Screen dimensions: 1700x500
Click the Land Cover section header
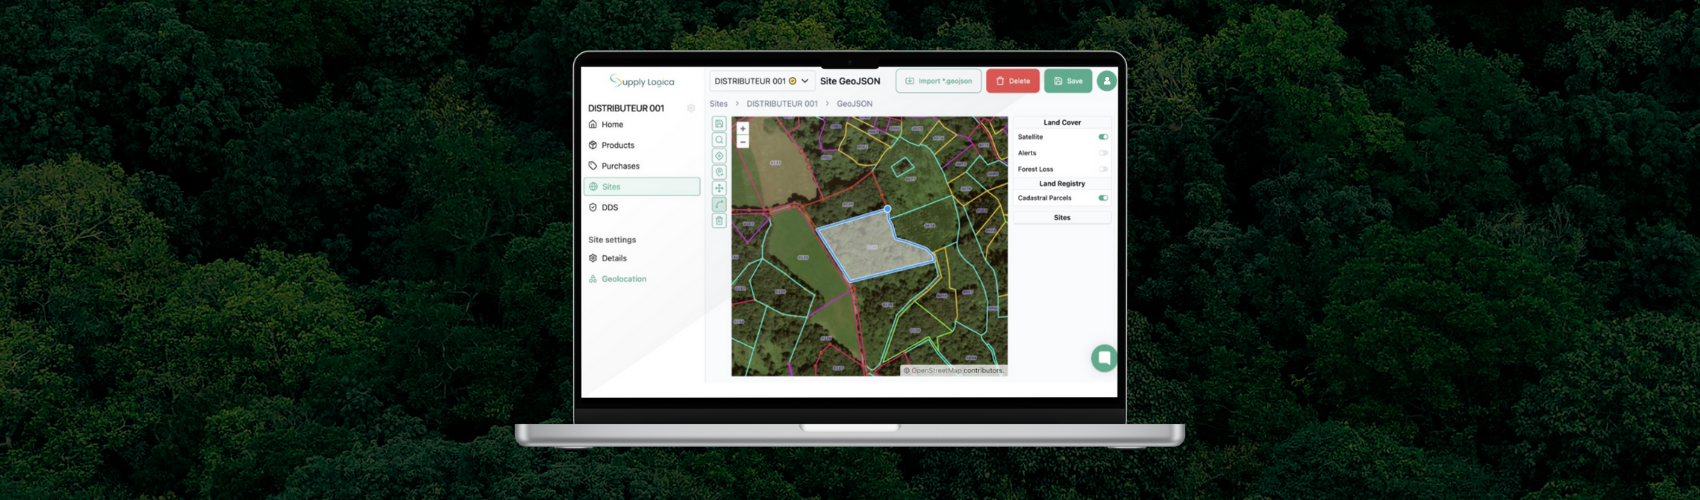(1062, 123)
